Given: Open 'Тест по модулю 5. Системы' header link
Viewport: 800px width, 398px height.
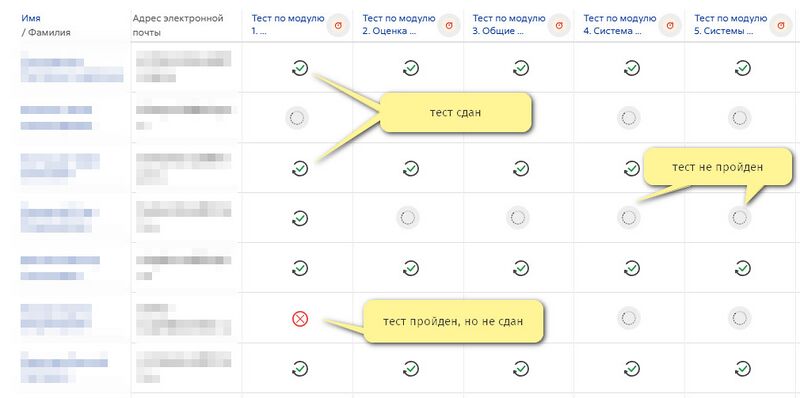Looking at the screenshot, I should (730, 24).
